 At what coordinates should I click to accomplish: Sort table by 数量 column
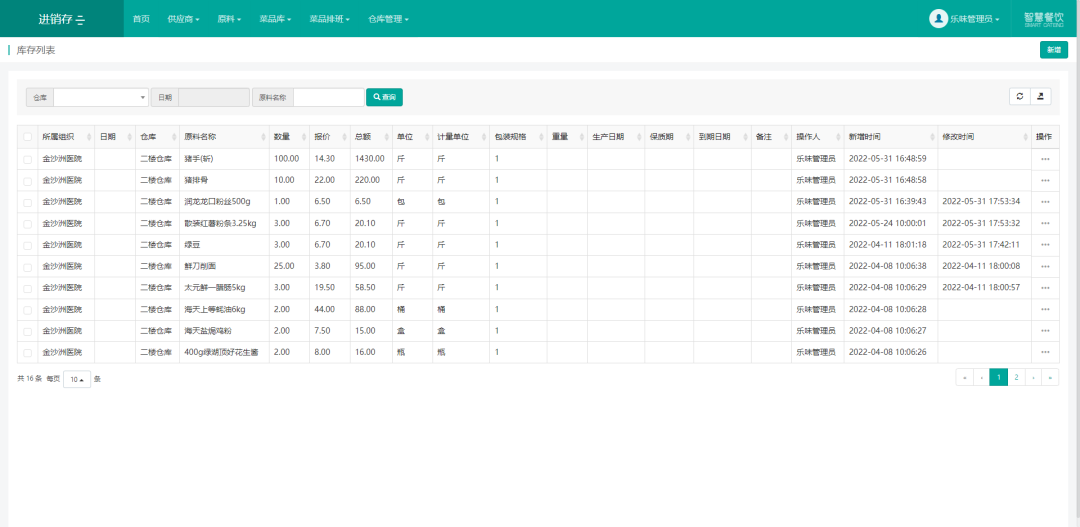click(x=289, y=137)
